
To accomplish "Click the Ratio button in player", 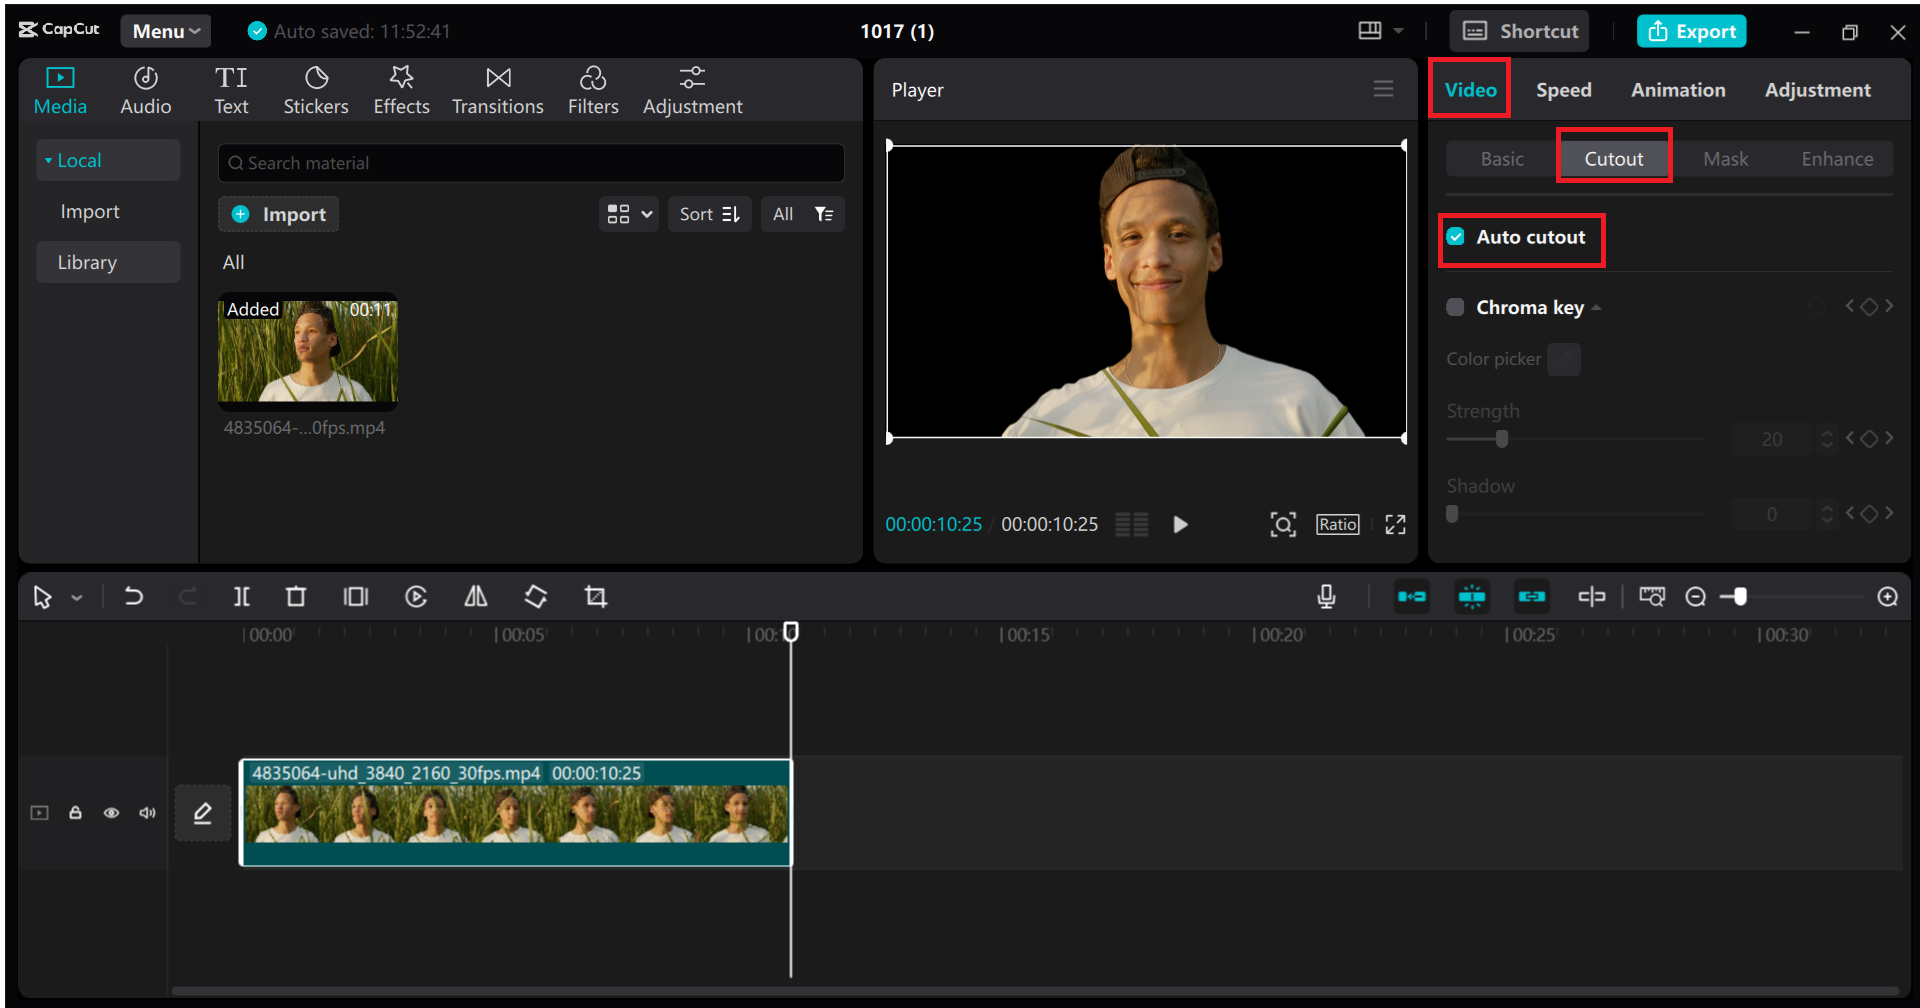I will coord(1337,525).
